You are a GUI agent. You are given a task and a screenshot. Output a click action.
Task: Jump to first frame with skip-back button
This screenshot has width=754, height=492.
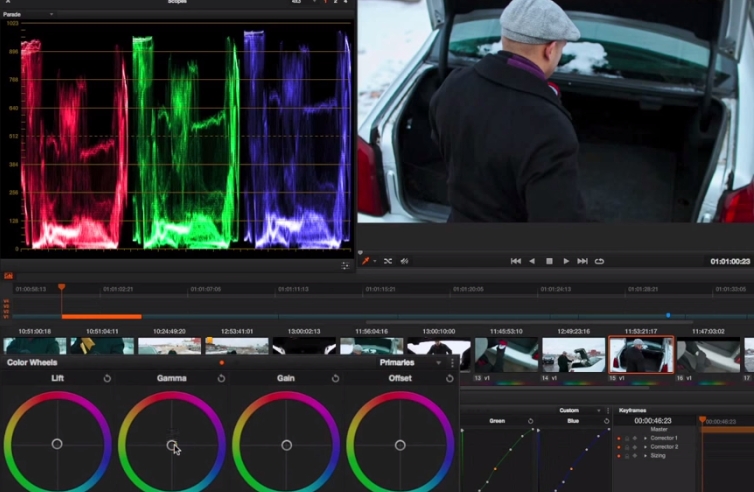coord(515,261)
